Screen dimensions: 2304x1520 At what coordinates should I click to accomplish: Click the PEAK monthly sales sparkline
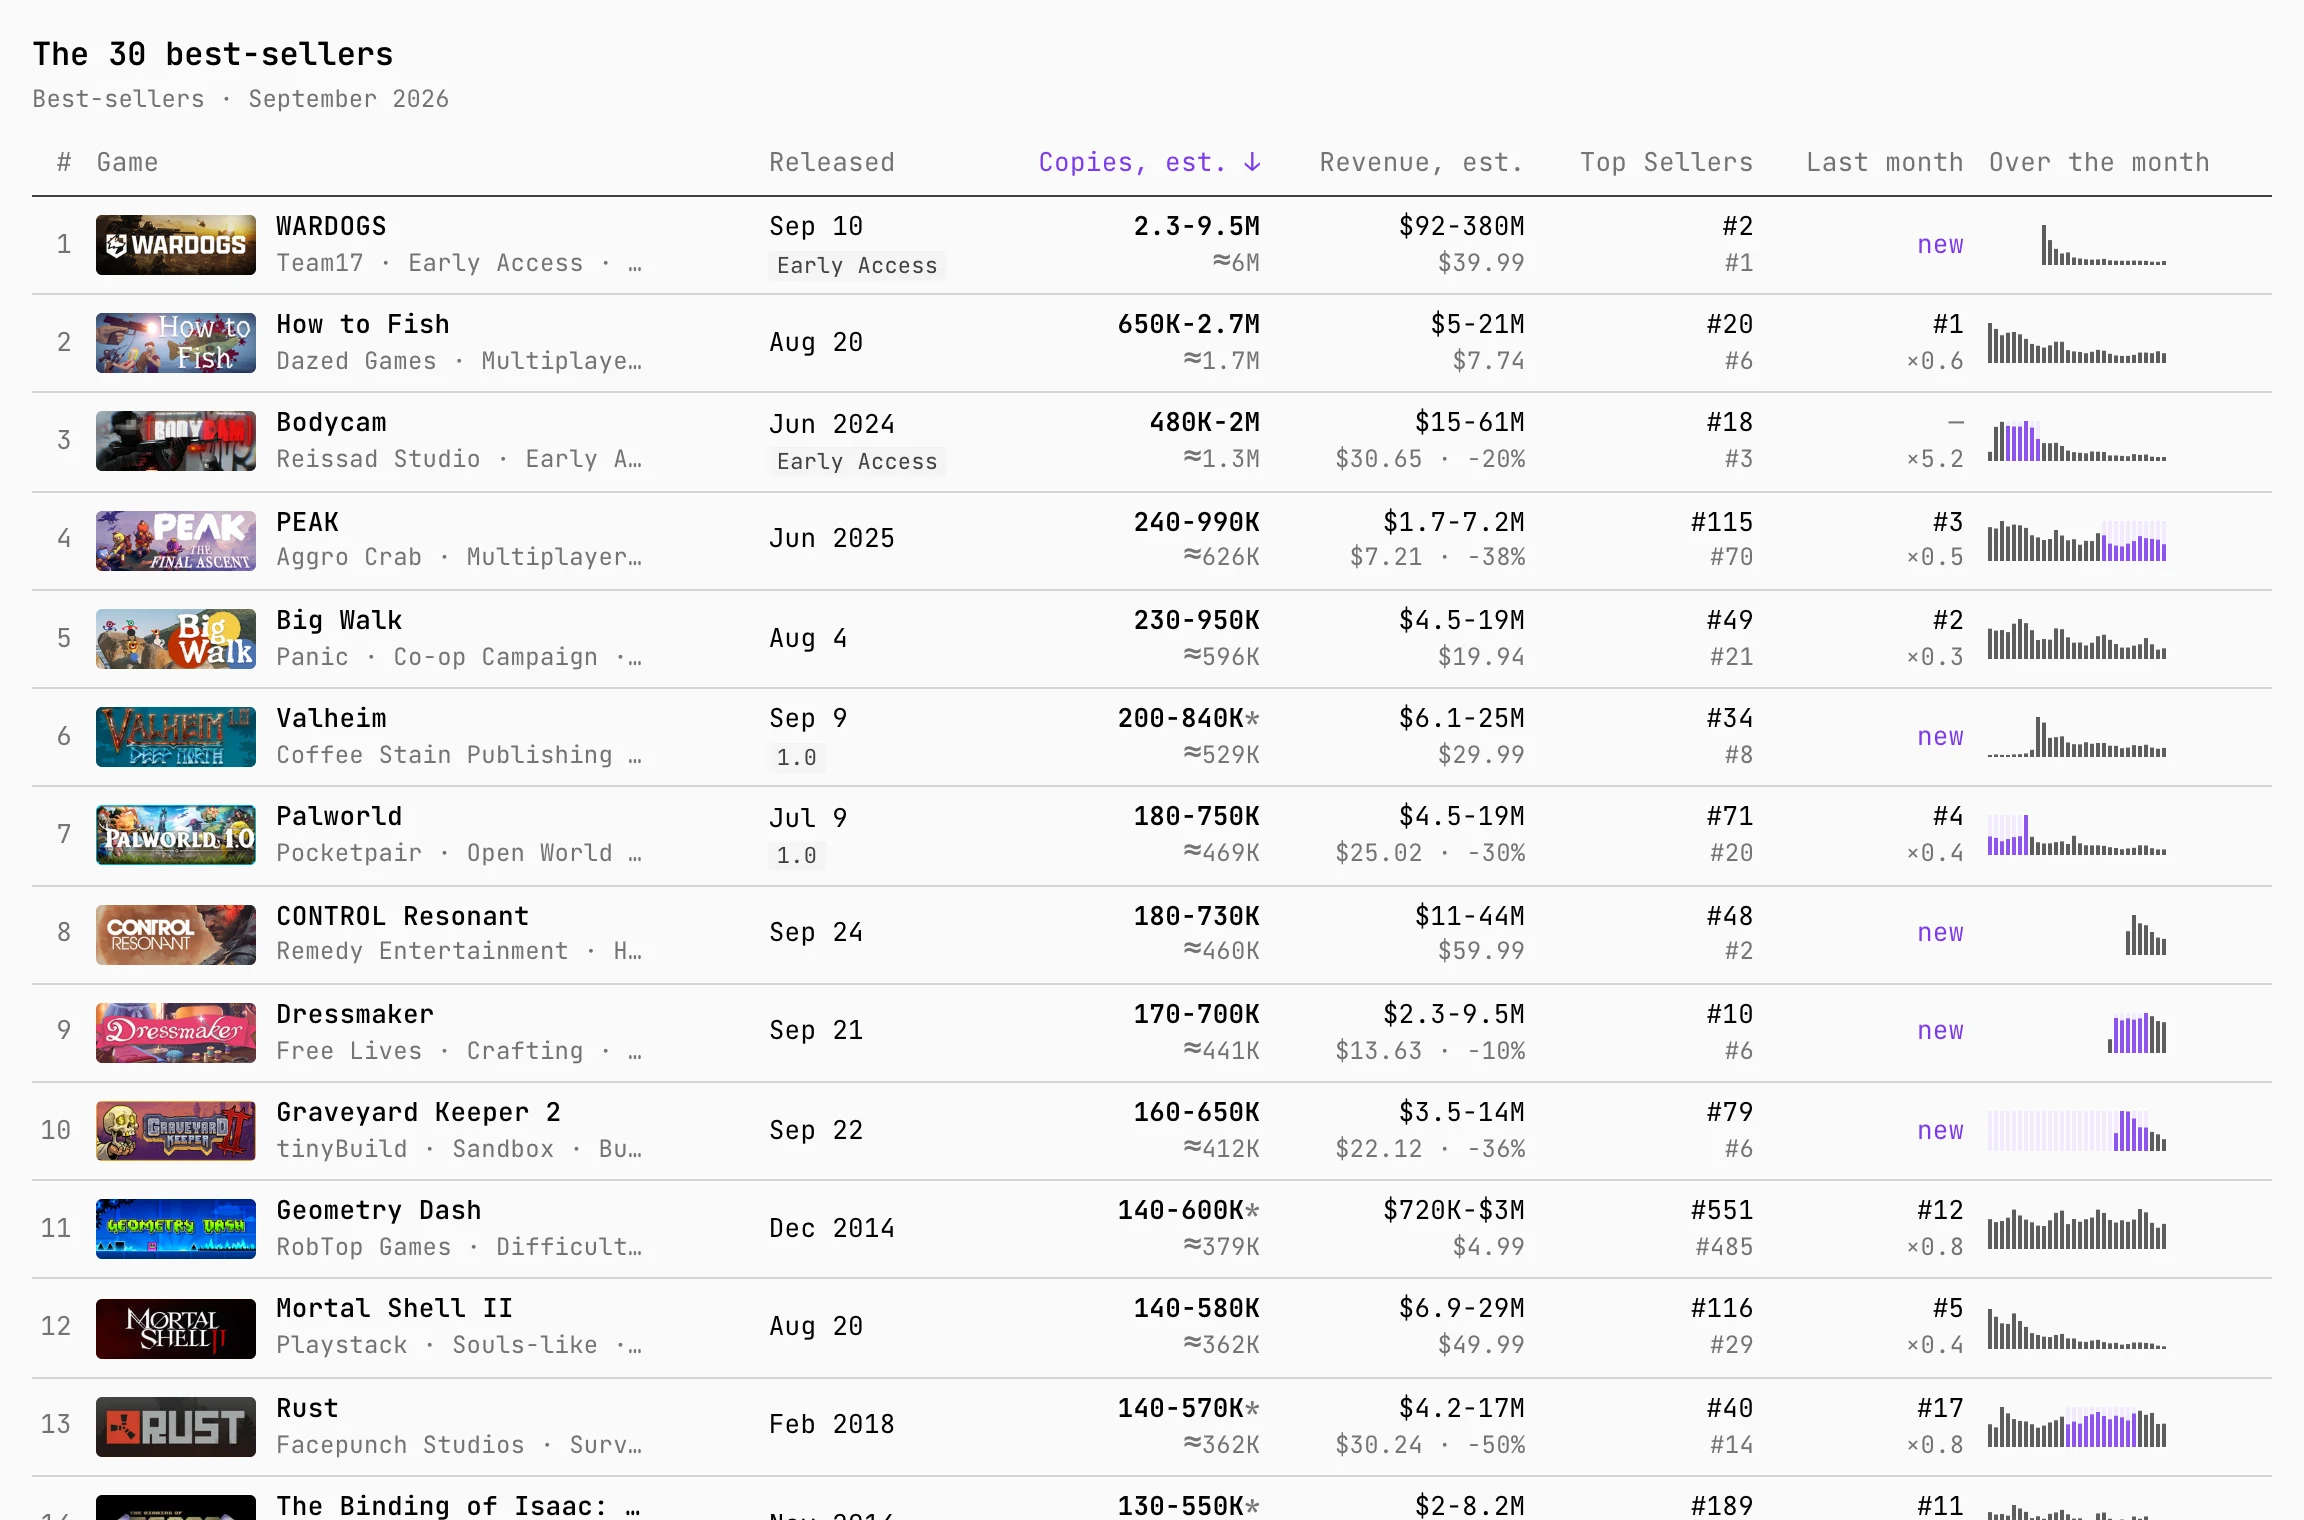pyautogui.click(x=2077, y=540)
